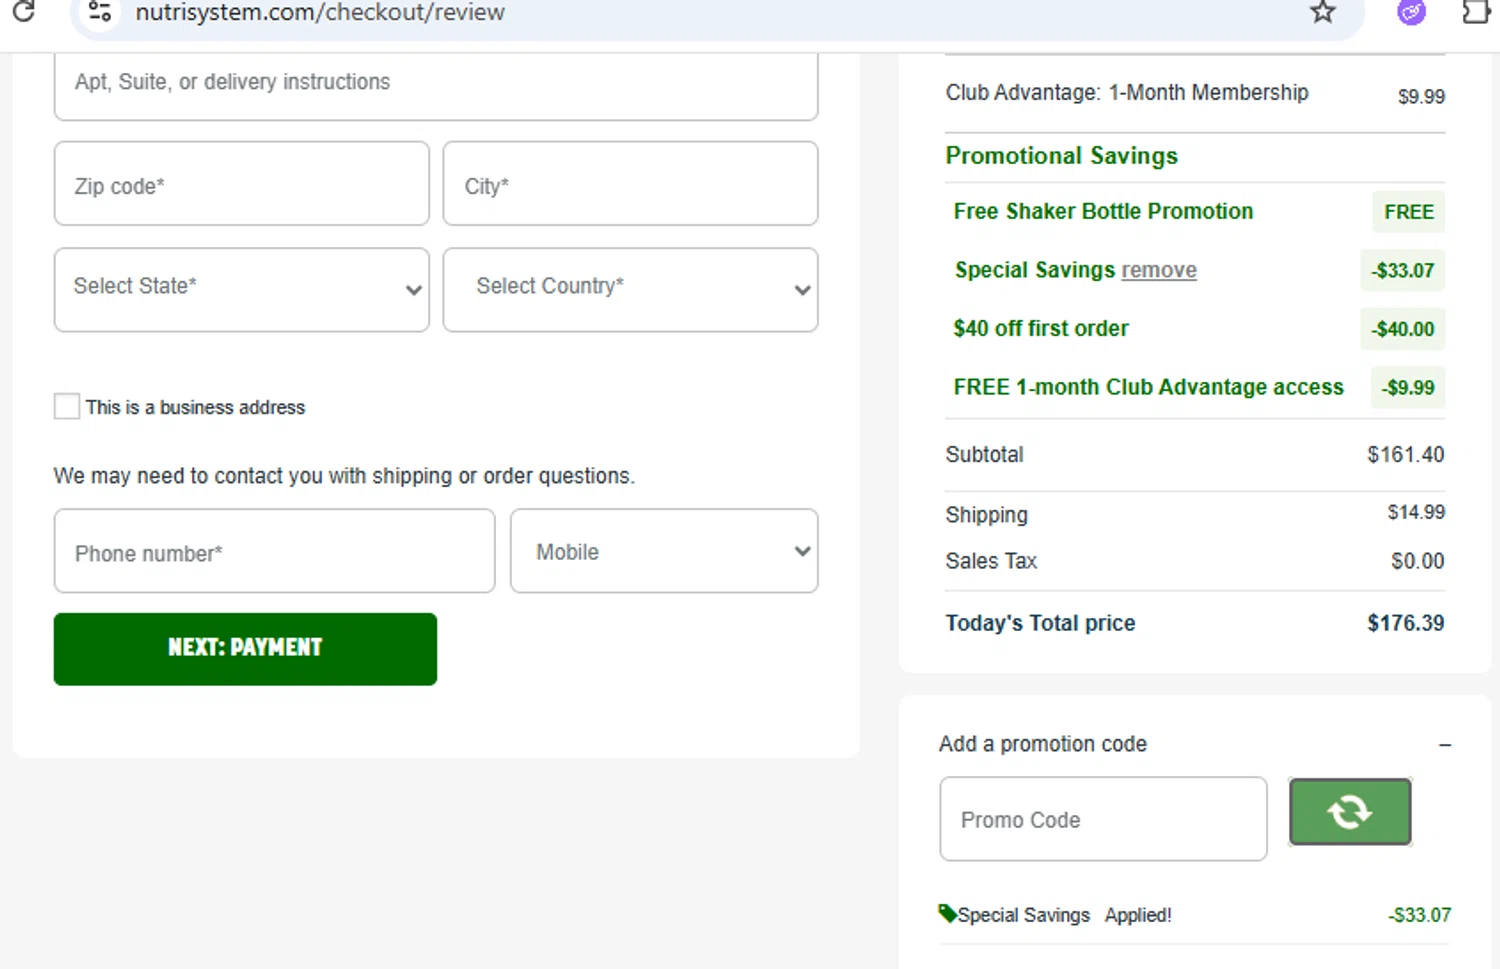The image size is (1500, 969).
Task: Click the address bar URL
Action: (320, 13)
